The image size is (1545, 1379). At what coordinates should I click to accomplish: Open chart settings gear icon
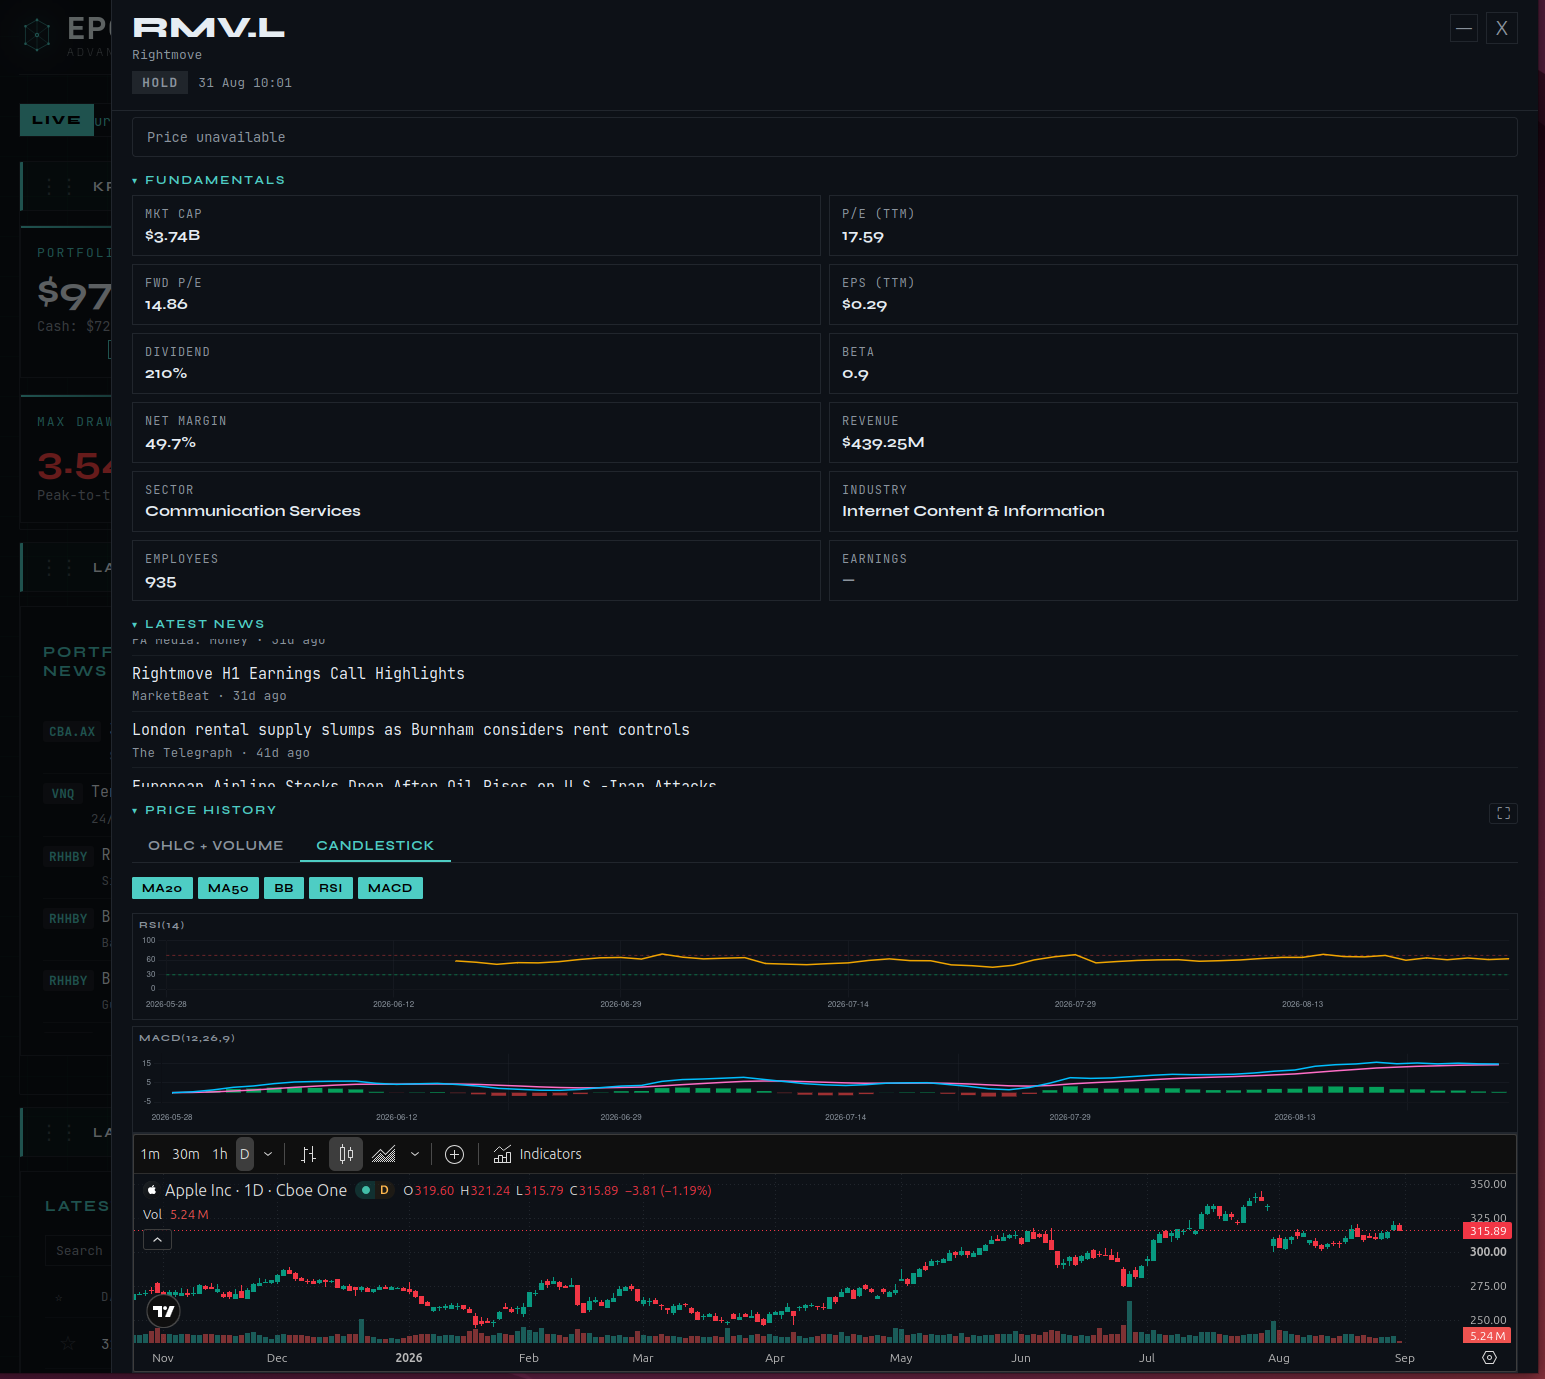pyautogui.click(x=1489, y=1357)
